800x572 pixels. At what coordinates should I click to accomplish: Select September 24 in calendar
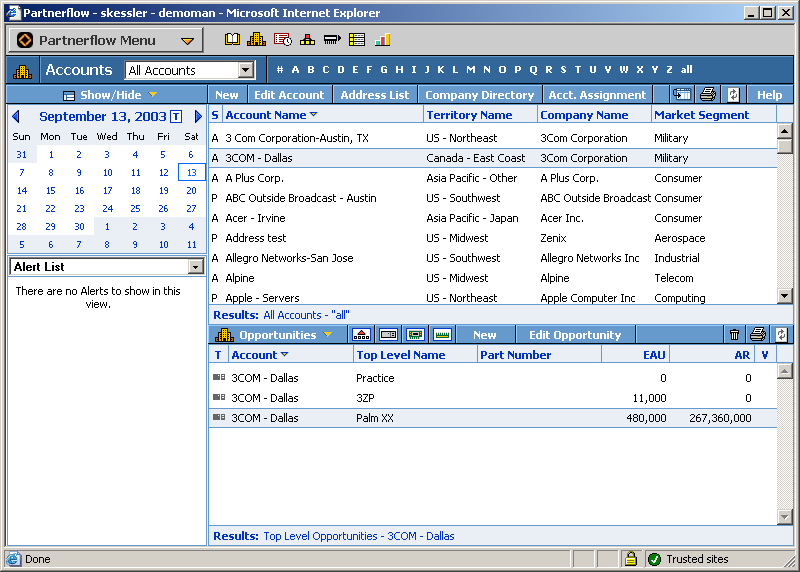[107, 208]
